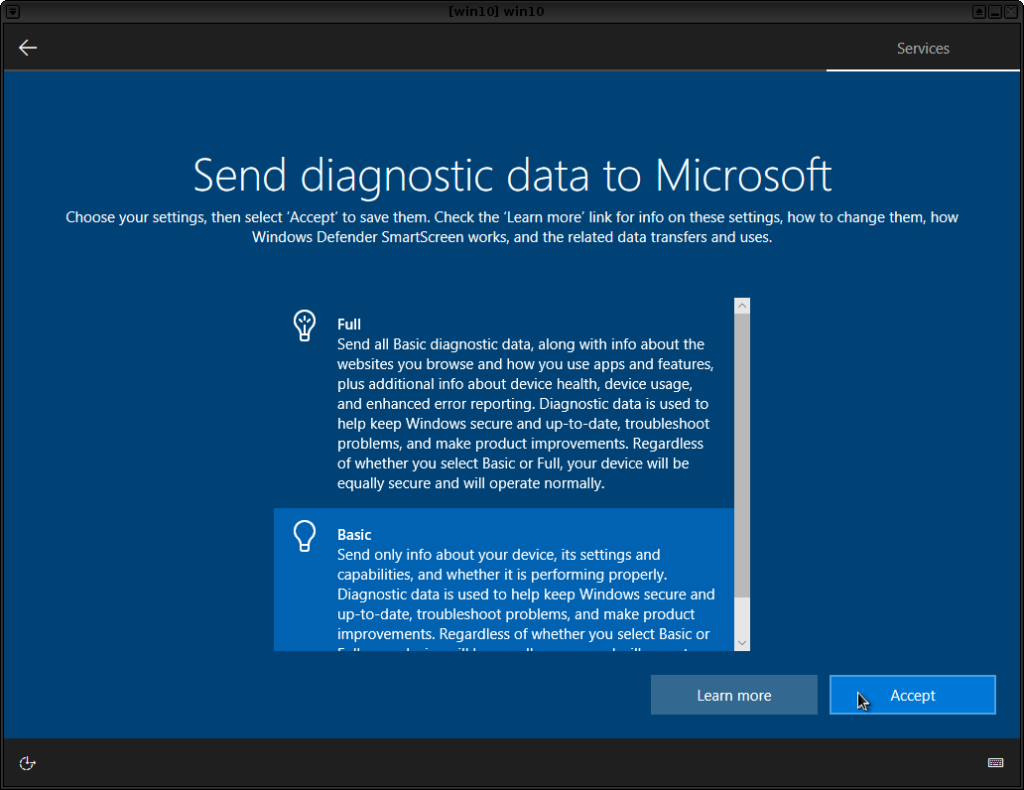Open the Services tab
Image resolution: width=1024 pixels, height=790 pixels.
coord(922,48)
